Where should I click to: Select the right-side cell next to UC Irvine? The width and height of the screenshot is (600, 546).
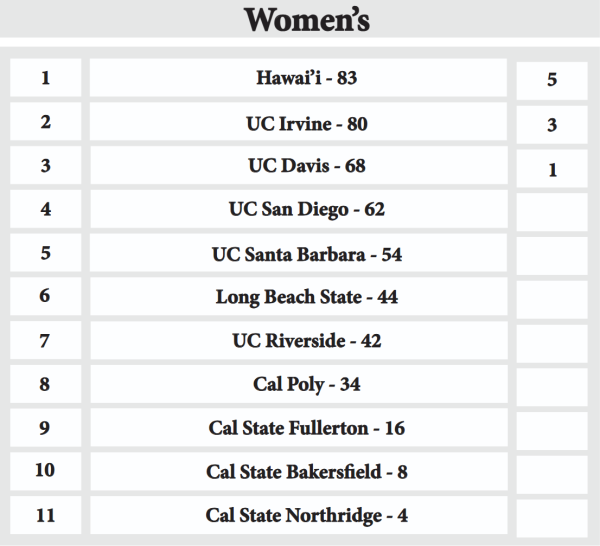tap(552, 125)
